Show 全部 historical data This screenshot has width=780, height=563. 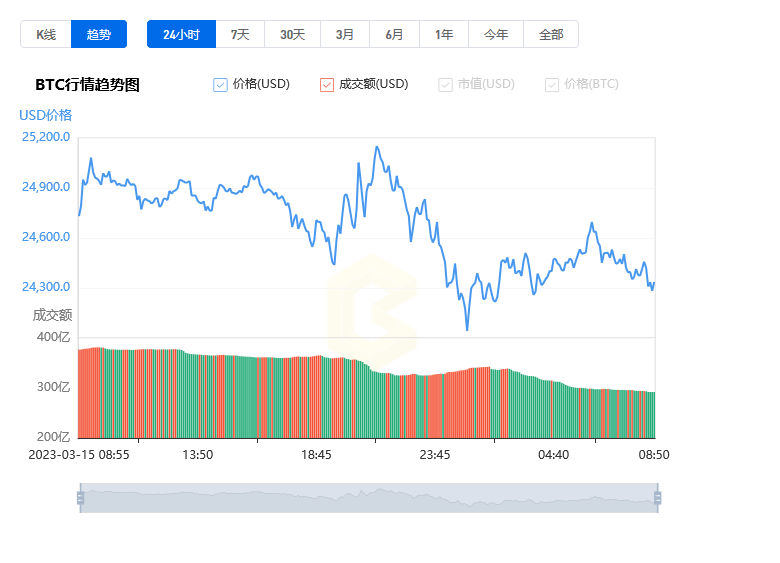pos(551,34)
